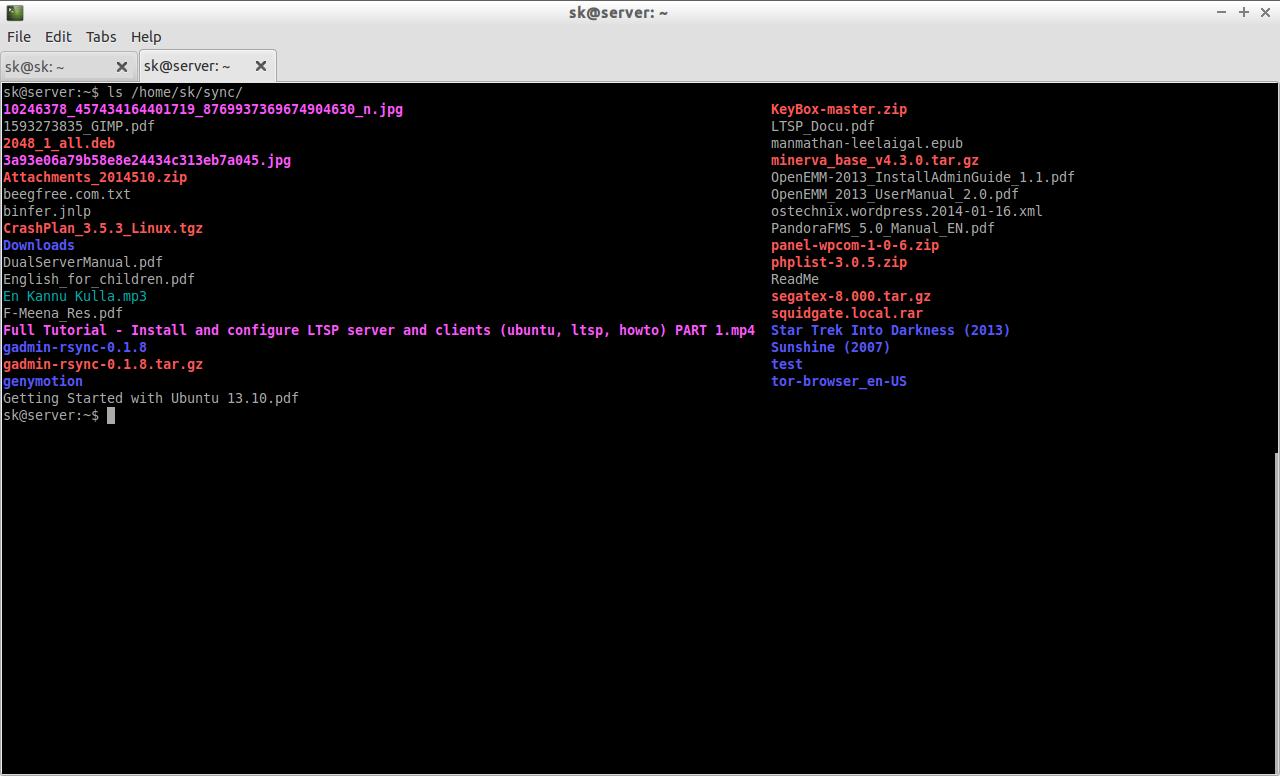Click LTSP_Docu.pdf in the listing
1280x776 pixels.
[x=823, y=126]
